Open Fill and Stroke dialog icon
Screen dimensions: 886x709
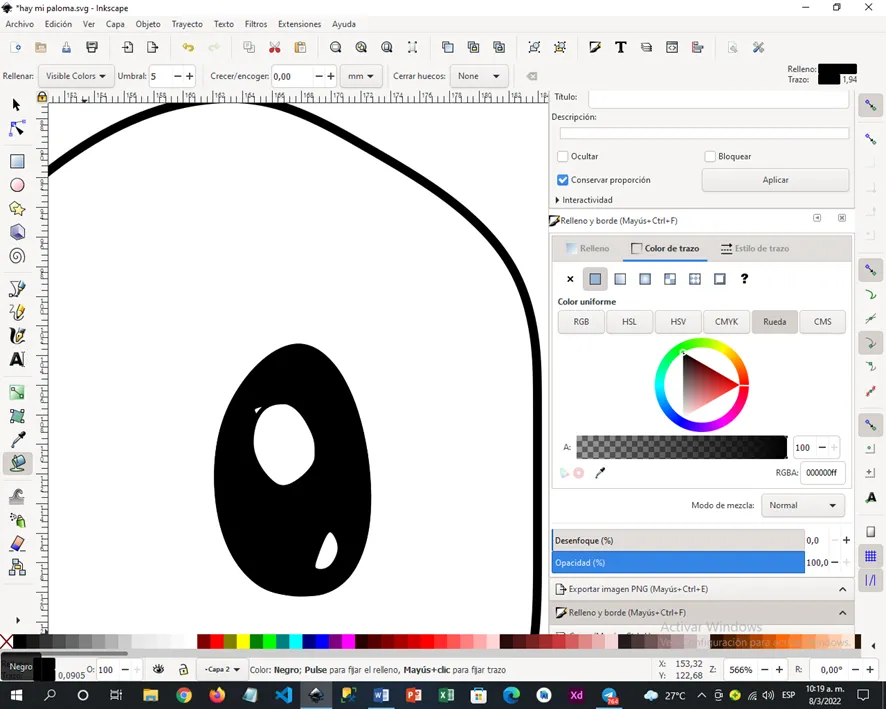[594, 47]
